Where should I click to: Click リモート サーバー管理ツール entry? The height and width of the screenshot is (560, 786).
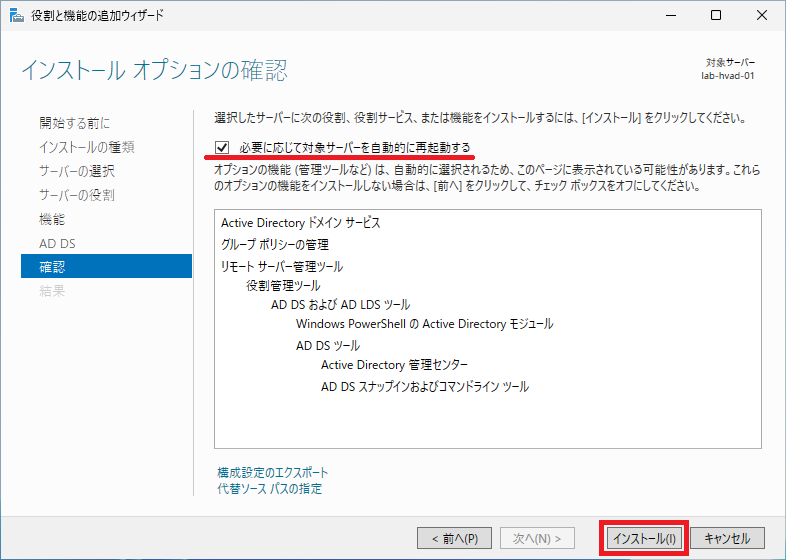coord(282,266)
